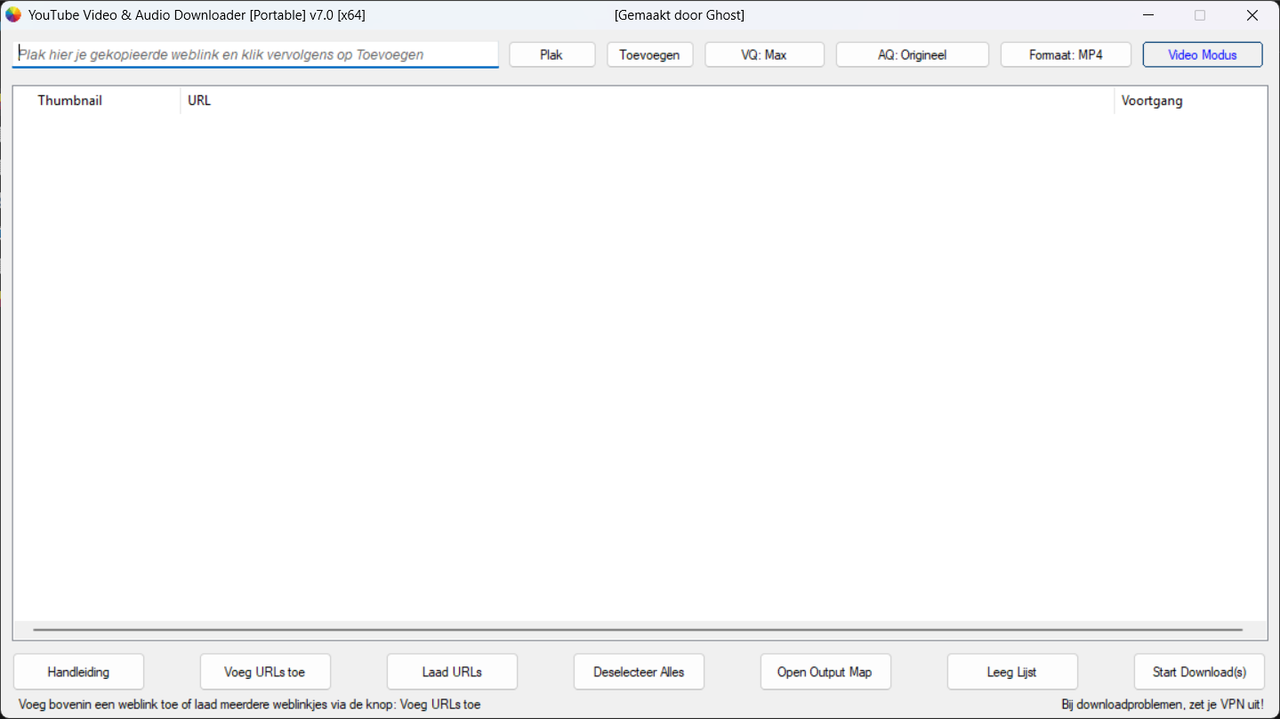This screenshot has height=719, width=1280.
Task: Open the Output Map folder
Action: point(825,672)
